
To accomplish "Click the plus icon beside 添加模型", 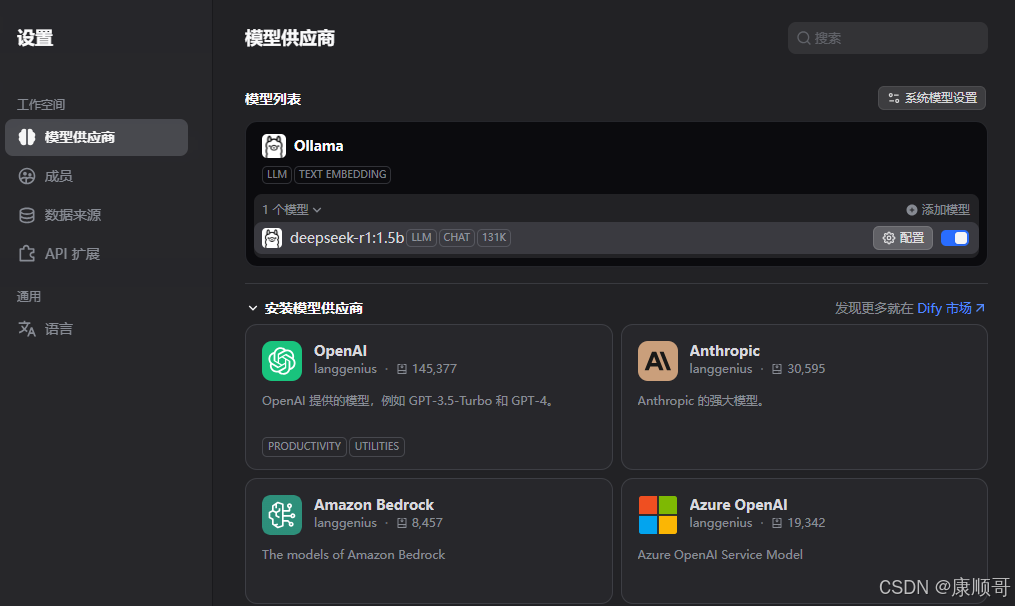I will 911,210.
